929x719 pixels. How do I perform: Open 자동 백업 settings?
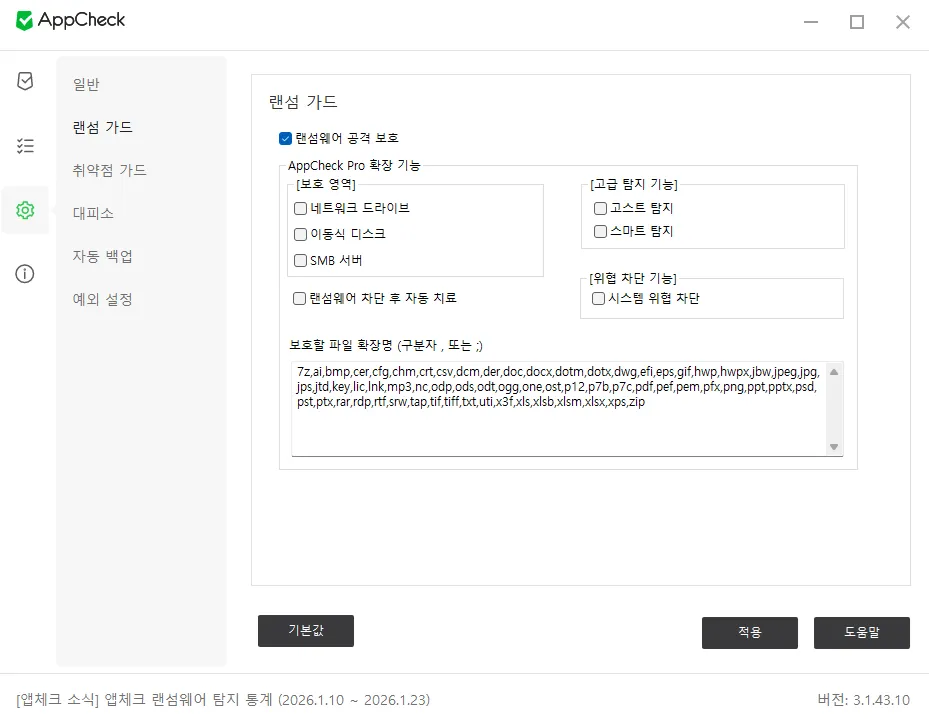[102, 256]
